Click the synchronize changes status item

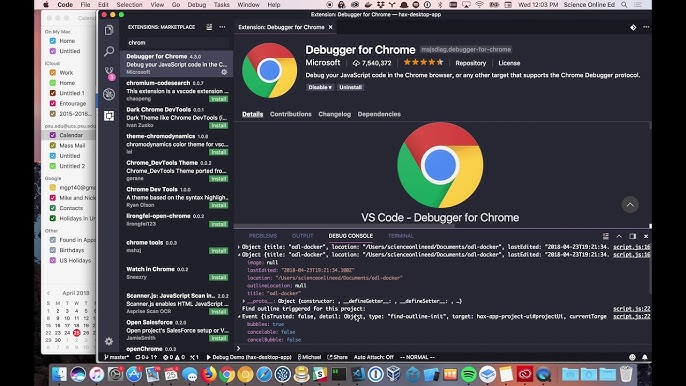[146, 357]
